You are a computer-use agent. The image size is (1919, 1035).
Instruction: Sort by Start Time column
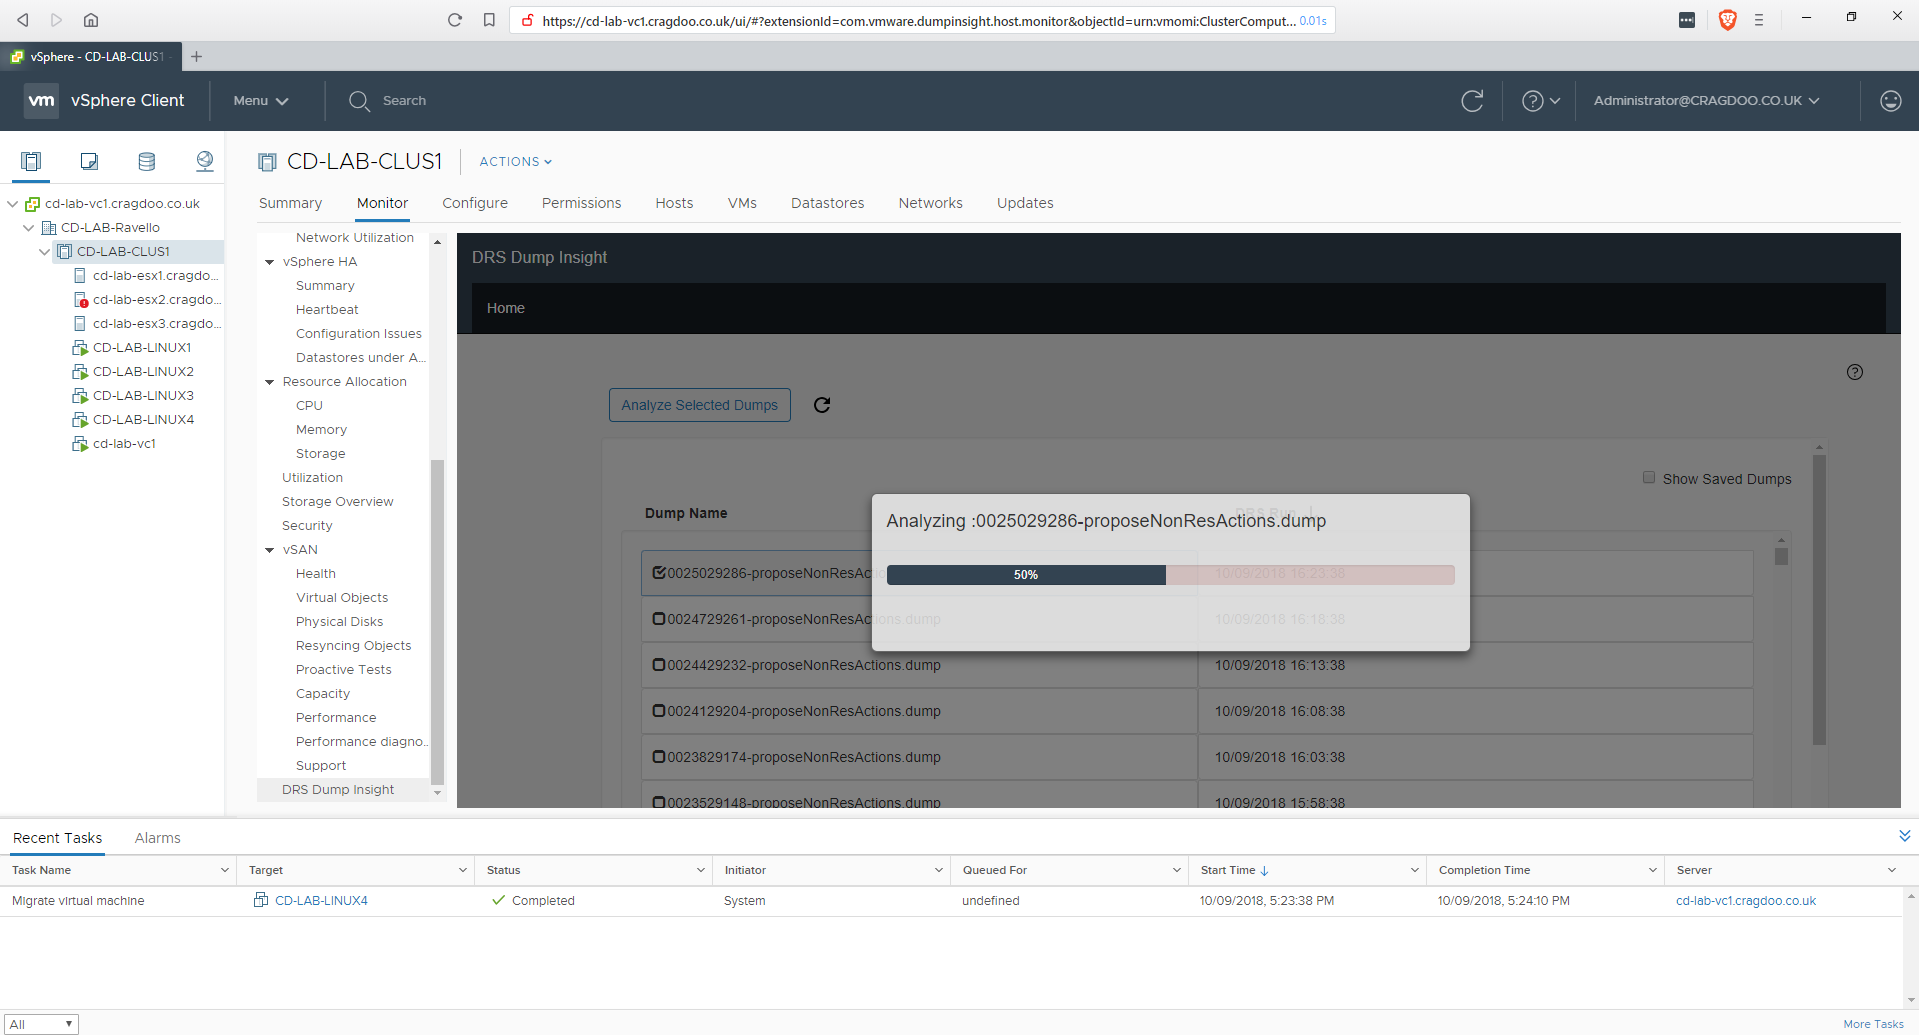click(x=1234, y=870)
